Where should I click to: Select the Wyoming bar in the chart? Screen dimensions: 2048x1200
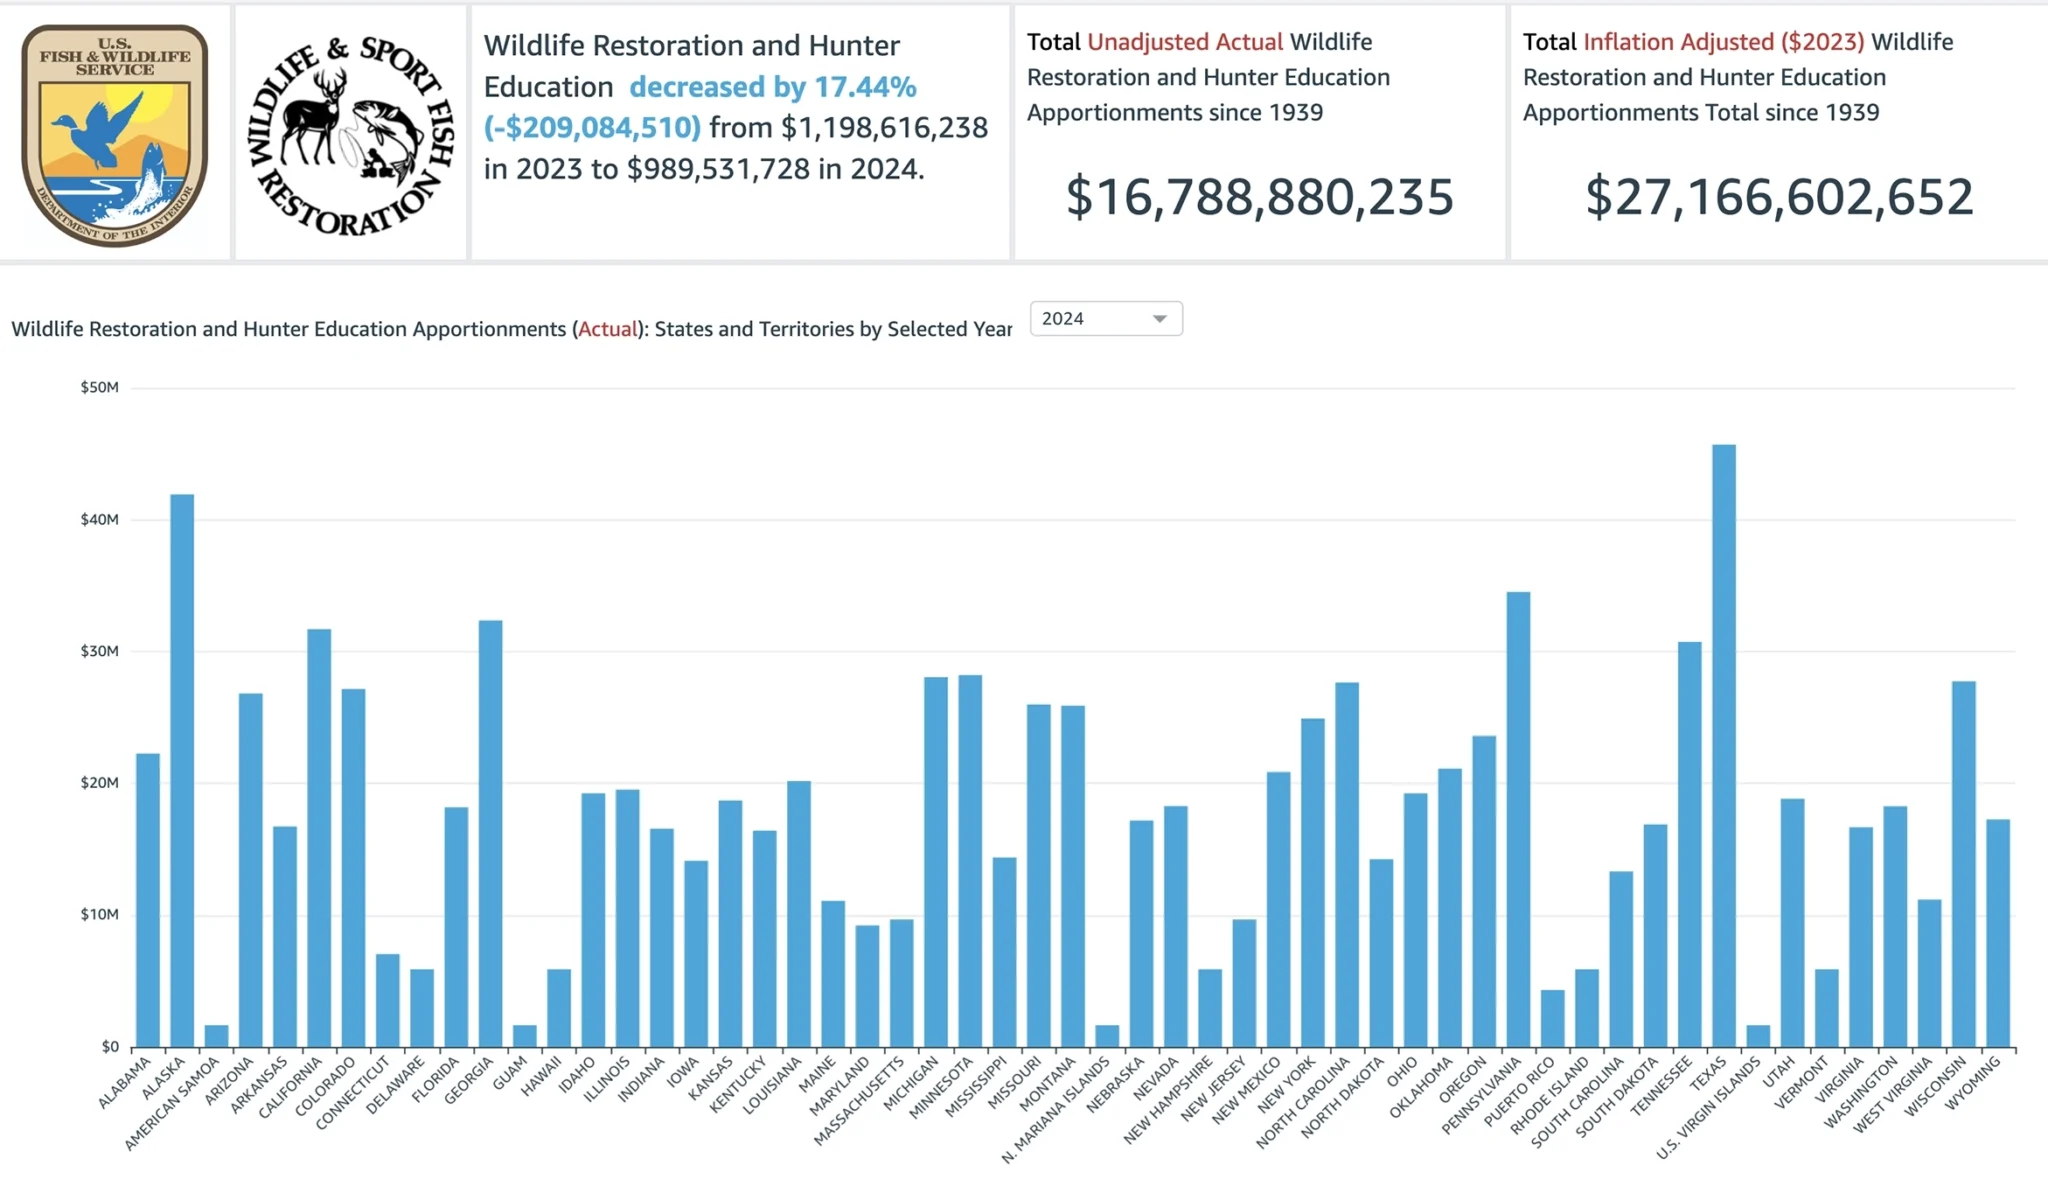click(1998, 933)
